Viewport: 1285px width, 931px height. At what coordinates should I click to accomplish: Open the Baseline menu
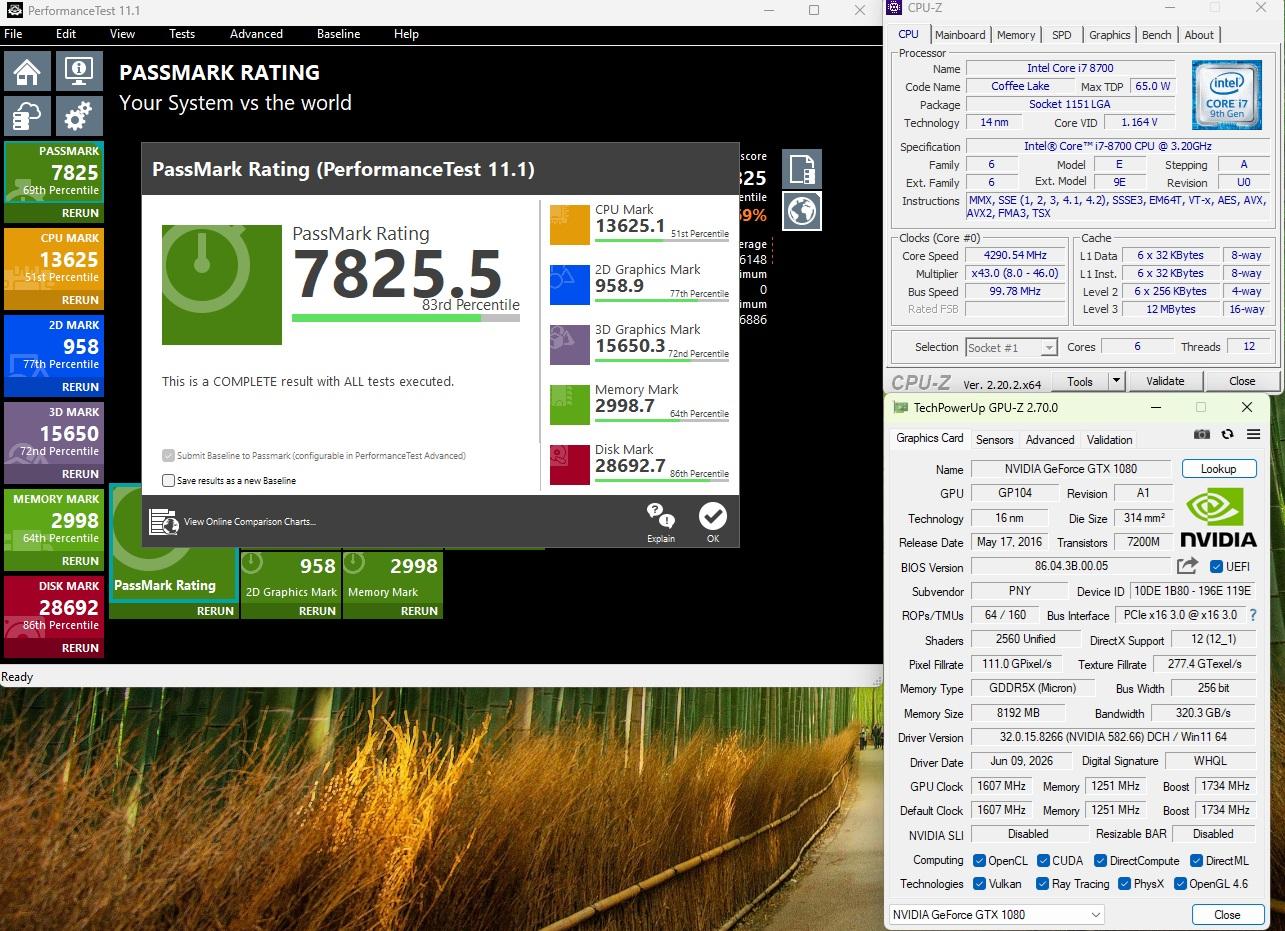338,33
